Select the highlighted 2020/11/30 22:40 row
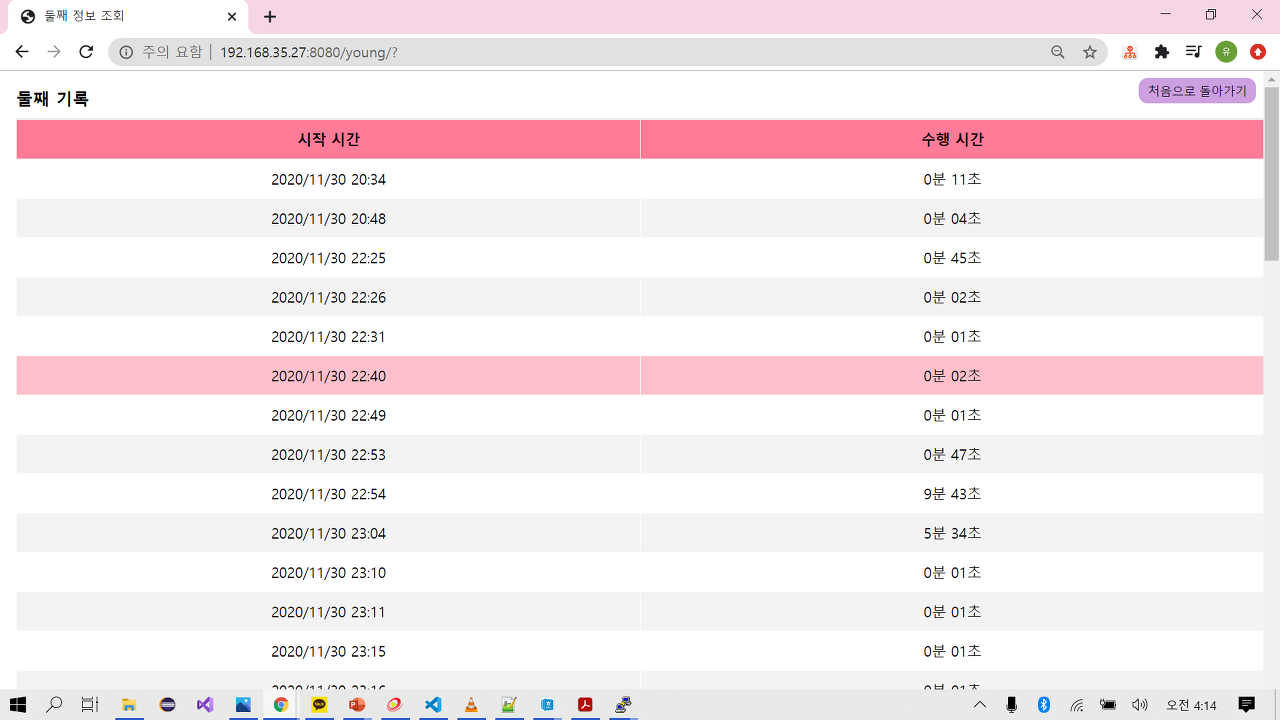 point(328,376)
